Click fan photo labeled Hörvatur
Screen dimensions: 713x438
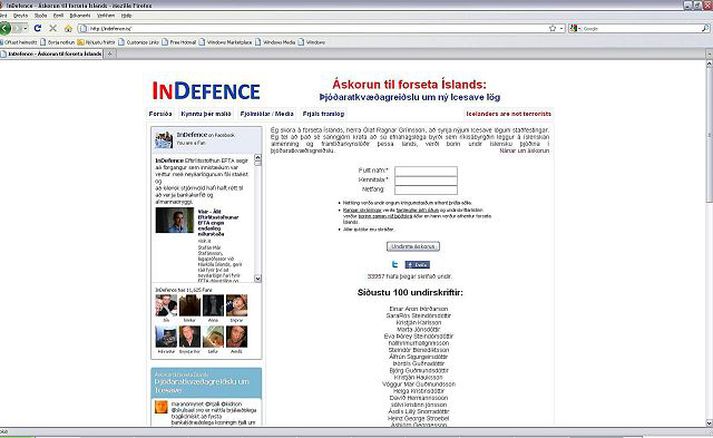pyautogui.click(x=166, y=337)
